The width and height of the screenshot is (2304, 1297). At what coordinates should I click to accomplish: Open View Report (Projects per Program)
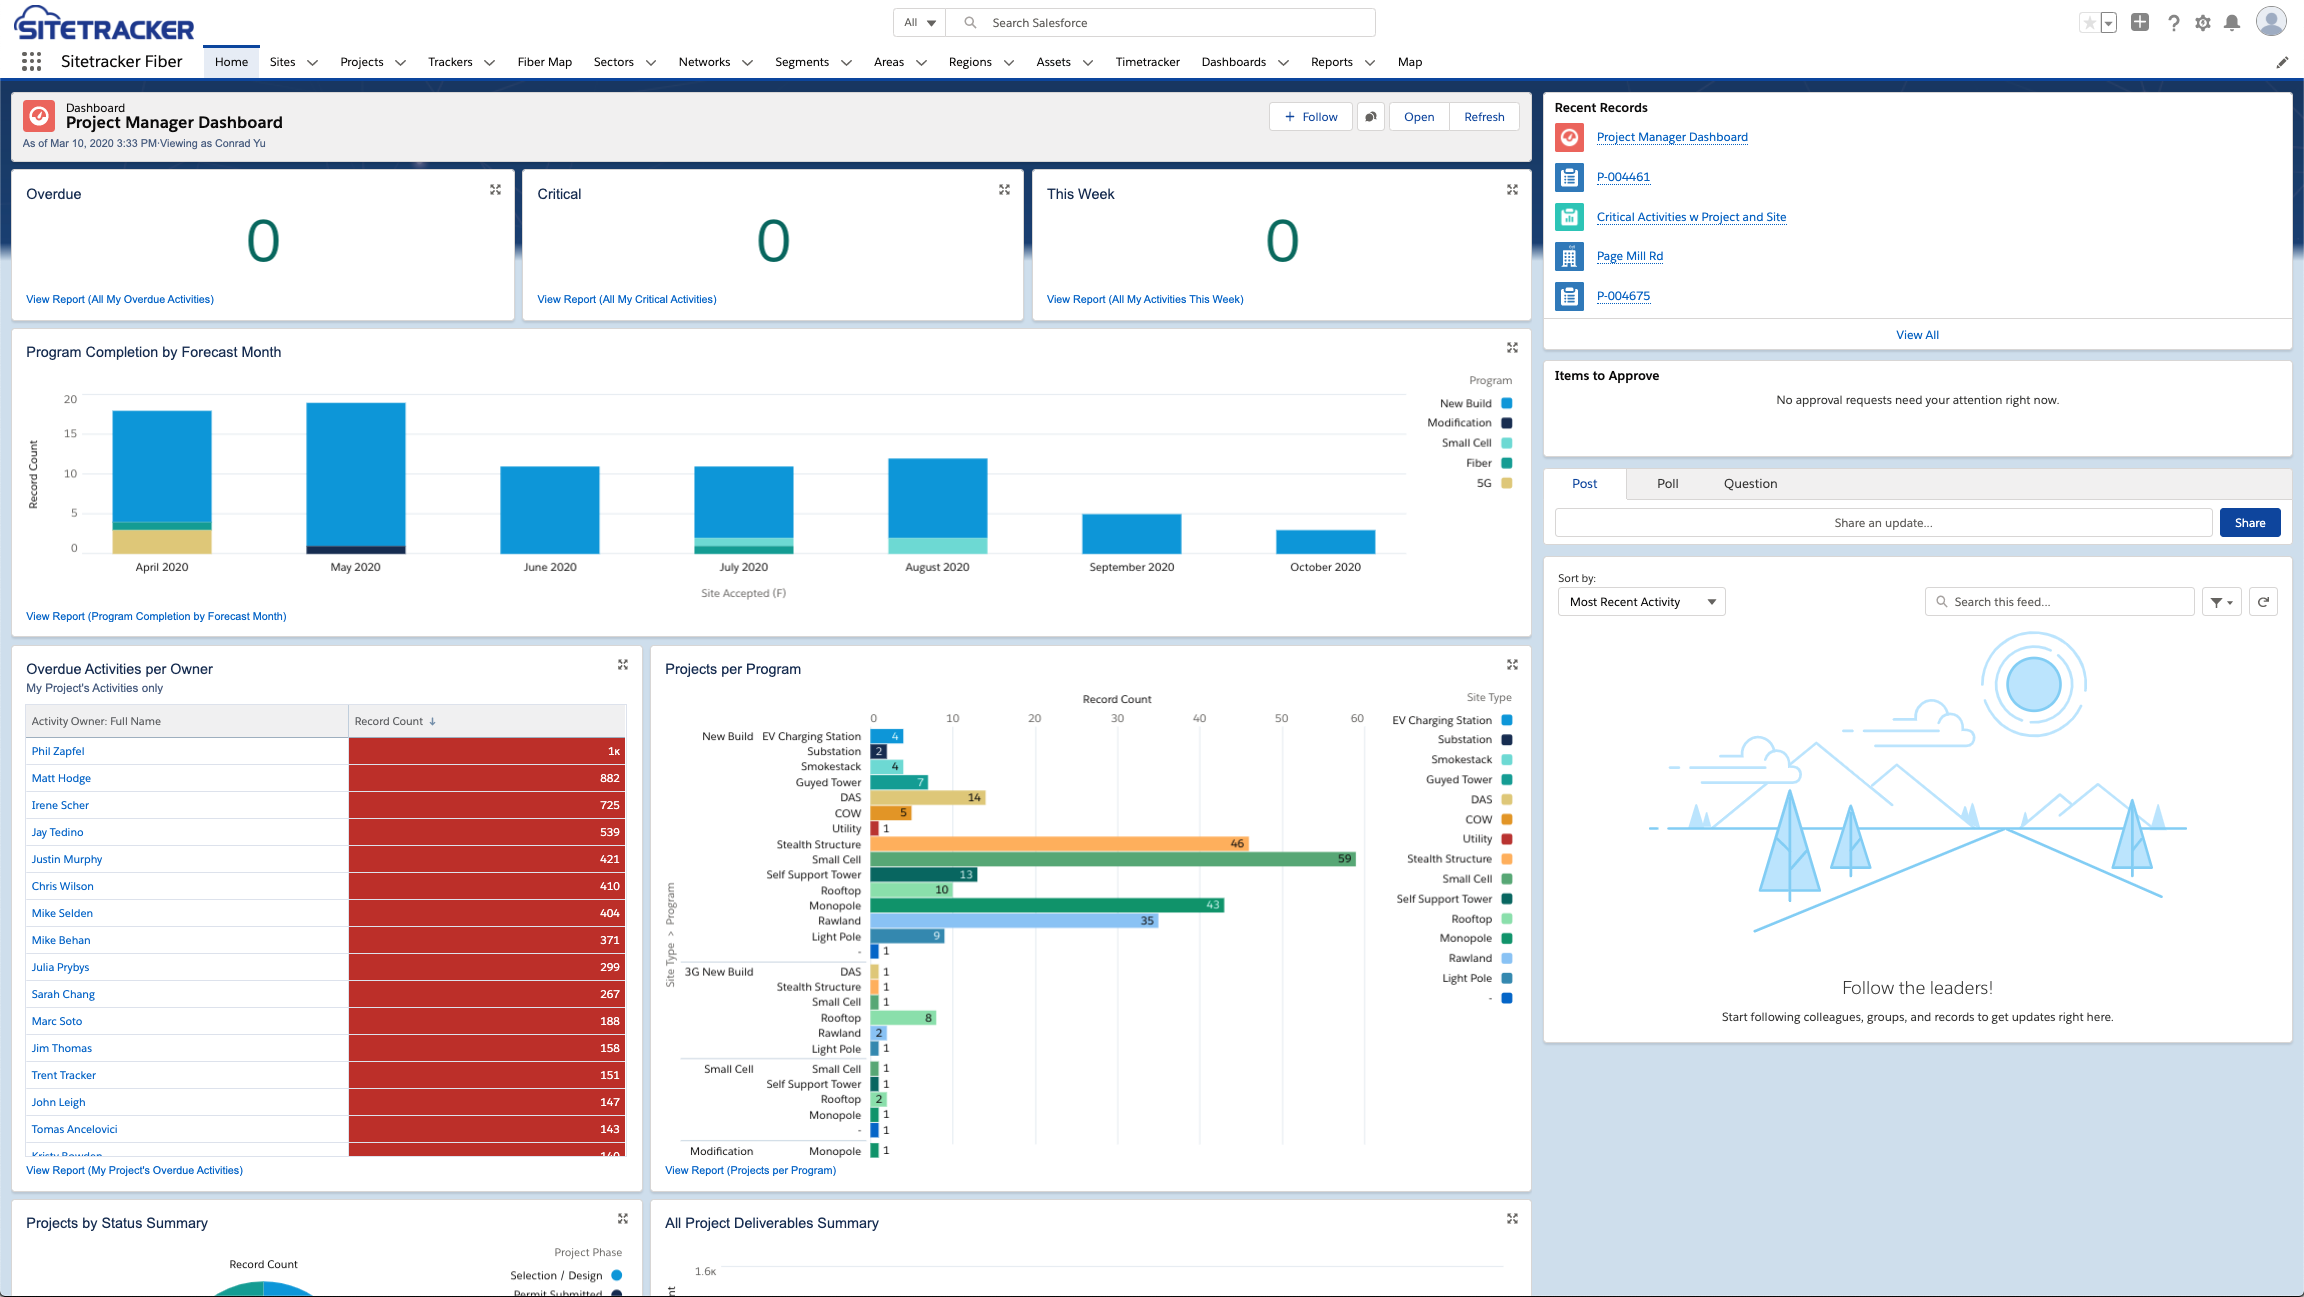point(750,1170)
